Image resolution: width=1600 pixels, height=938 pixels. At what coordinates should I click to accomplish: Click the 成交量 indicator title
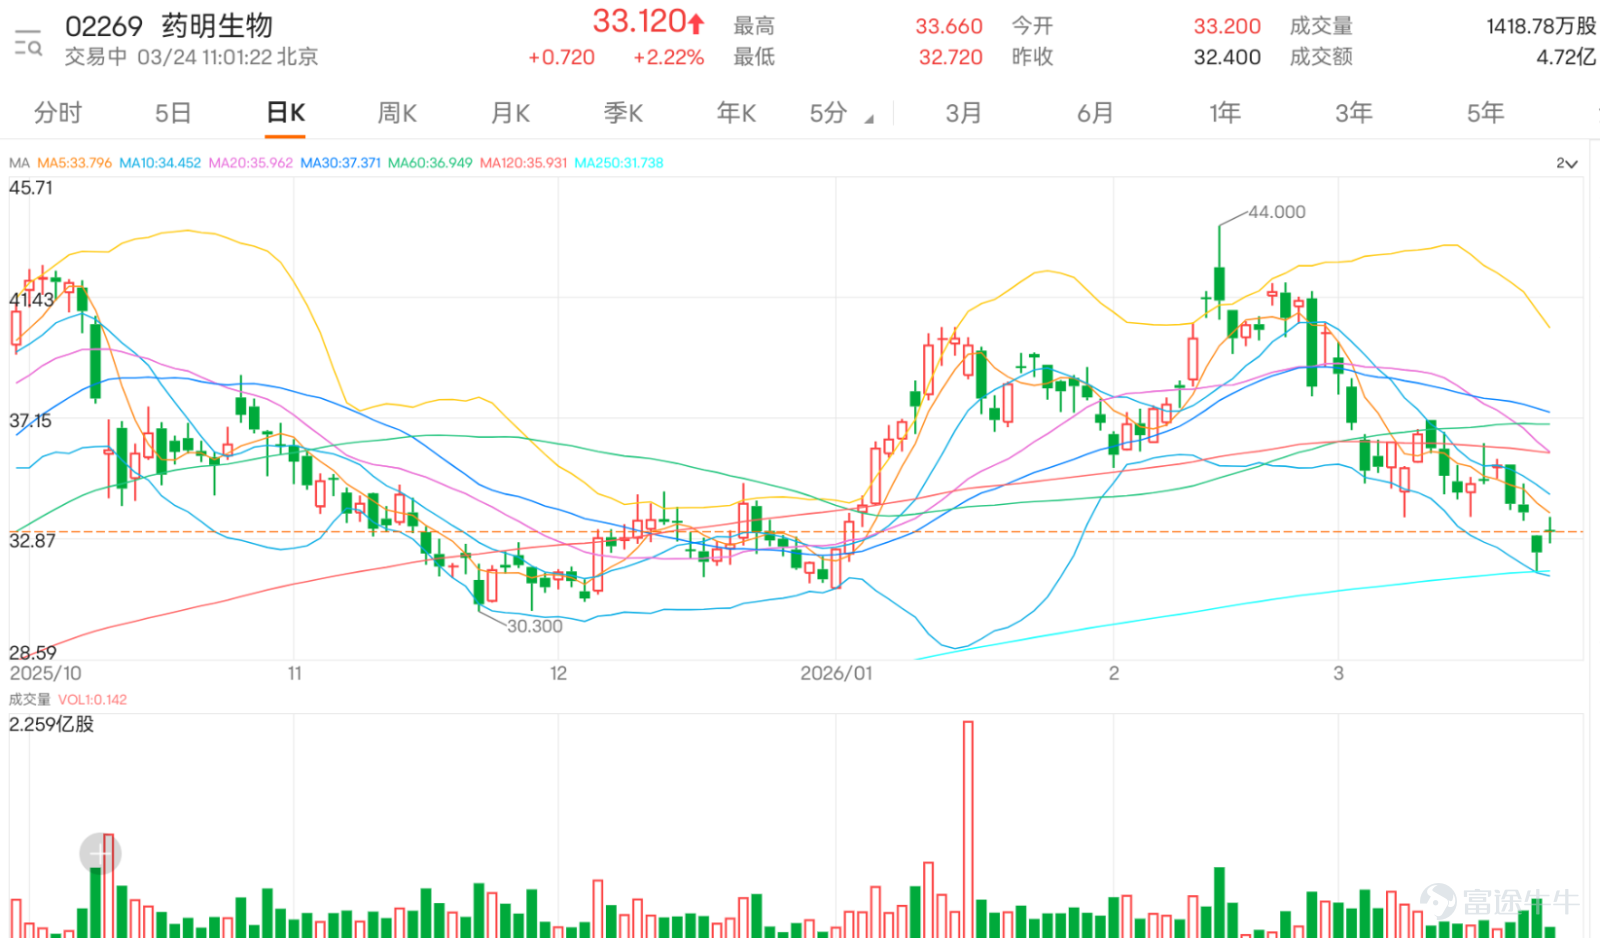29,700
